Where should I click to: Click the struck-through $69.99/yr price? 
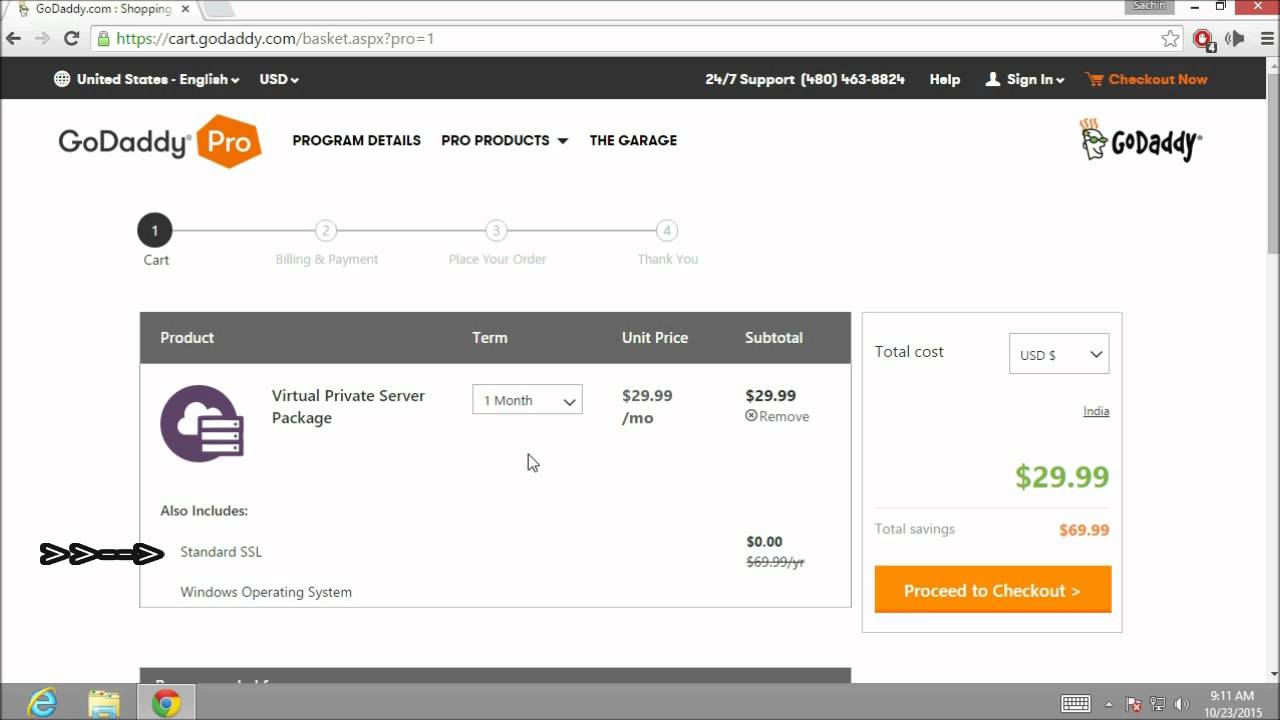pos(775,562)
